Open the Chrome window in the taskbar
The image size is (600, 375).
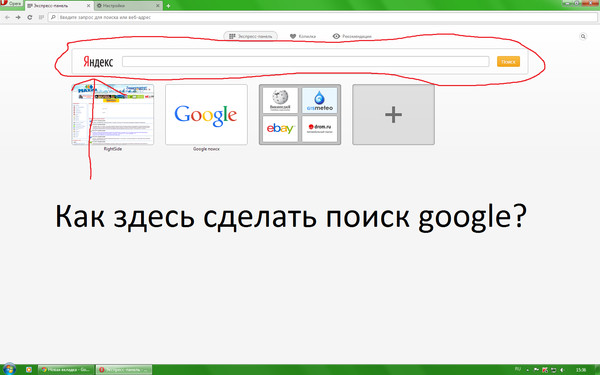[66, 370]
